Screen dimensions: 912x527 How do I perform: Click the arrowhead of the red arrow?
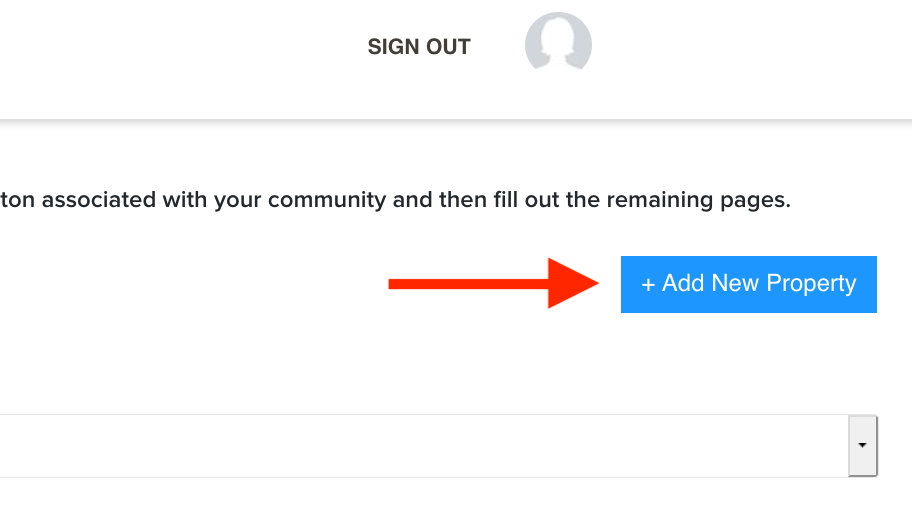(x=573, y=283)
